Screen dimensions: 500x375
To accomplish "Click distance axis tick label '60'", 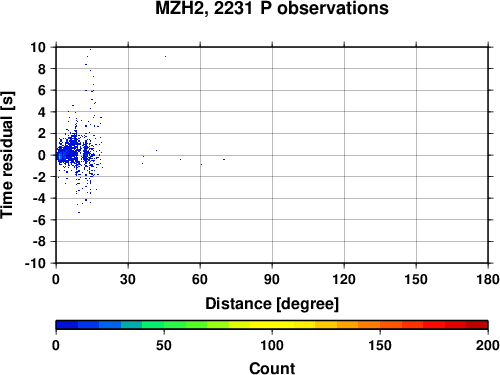I will coord(200,279).
